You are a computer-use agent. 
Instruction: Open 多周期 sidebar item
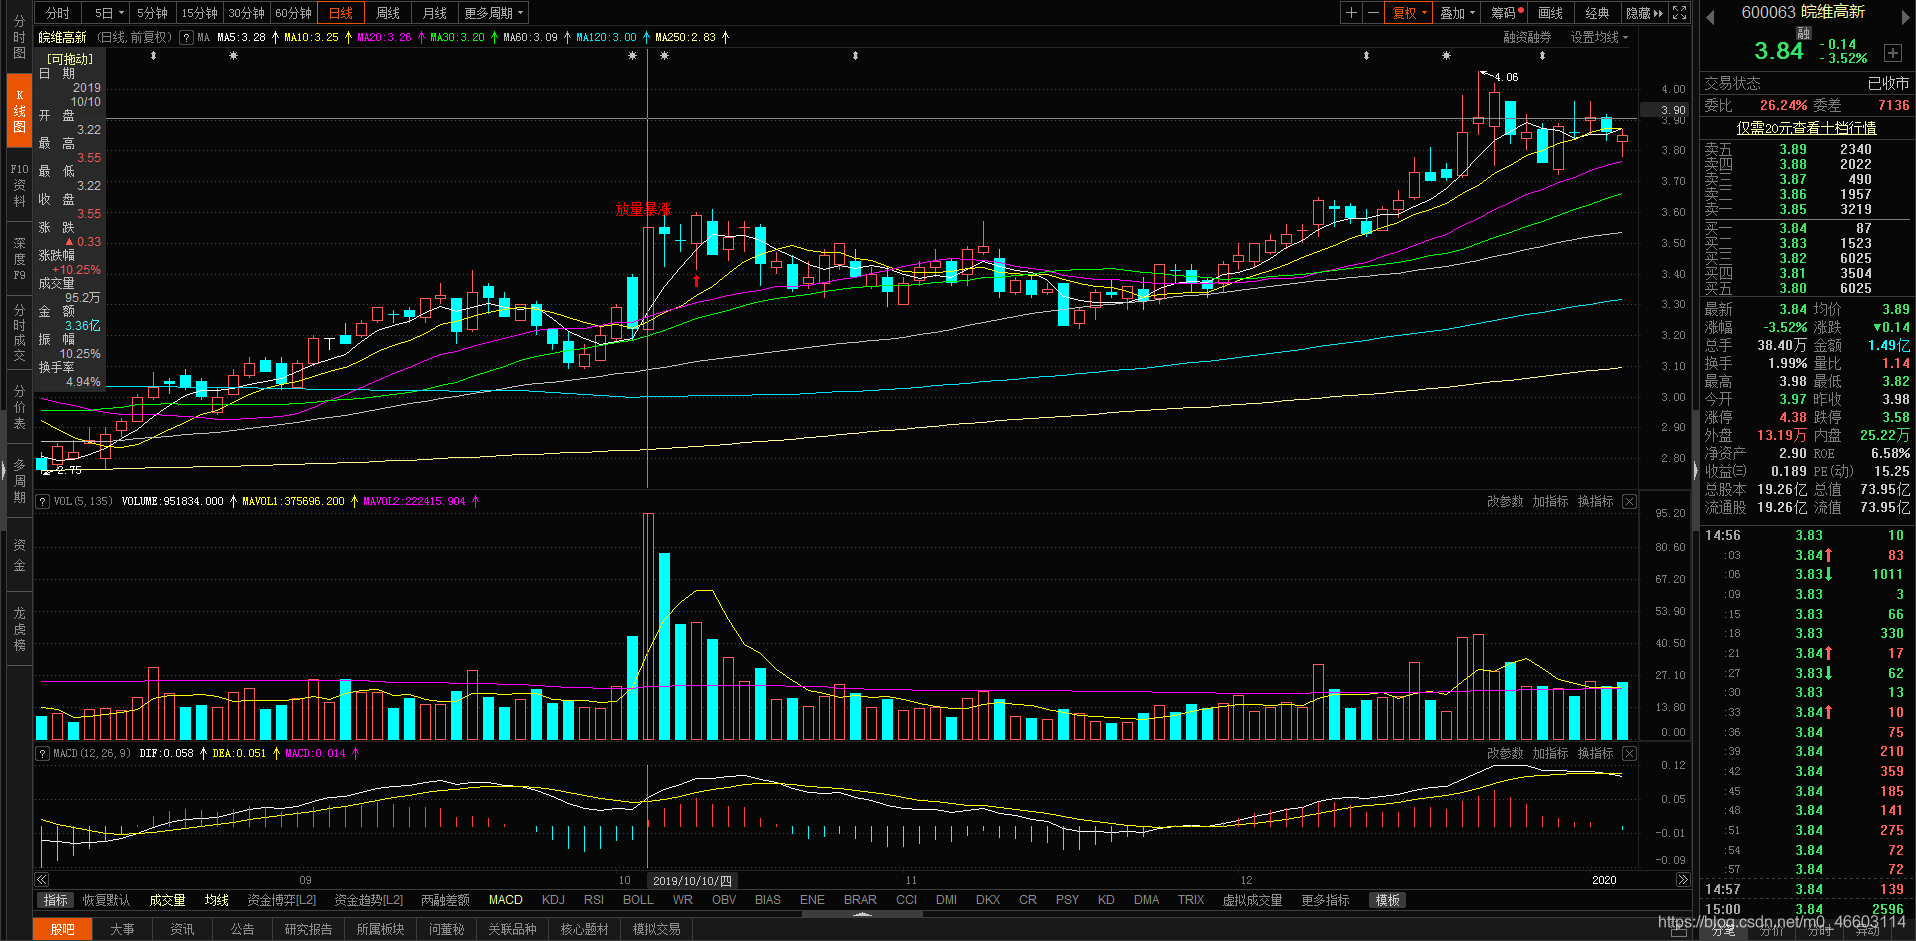pos(19,481)
